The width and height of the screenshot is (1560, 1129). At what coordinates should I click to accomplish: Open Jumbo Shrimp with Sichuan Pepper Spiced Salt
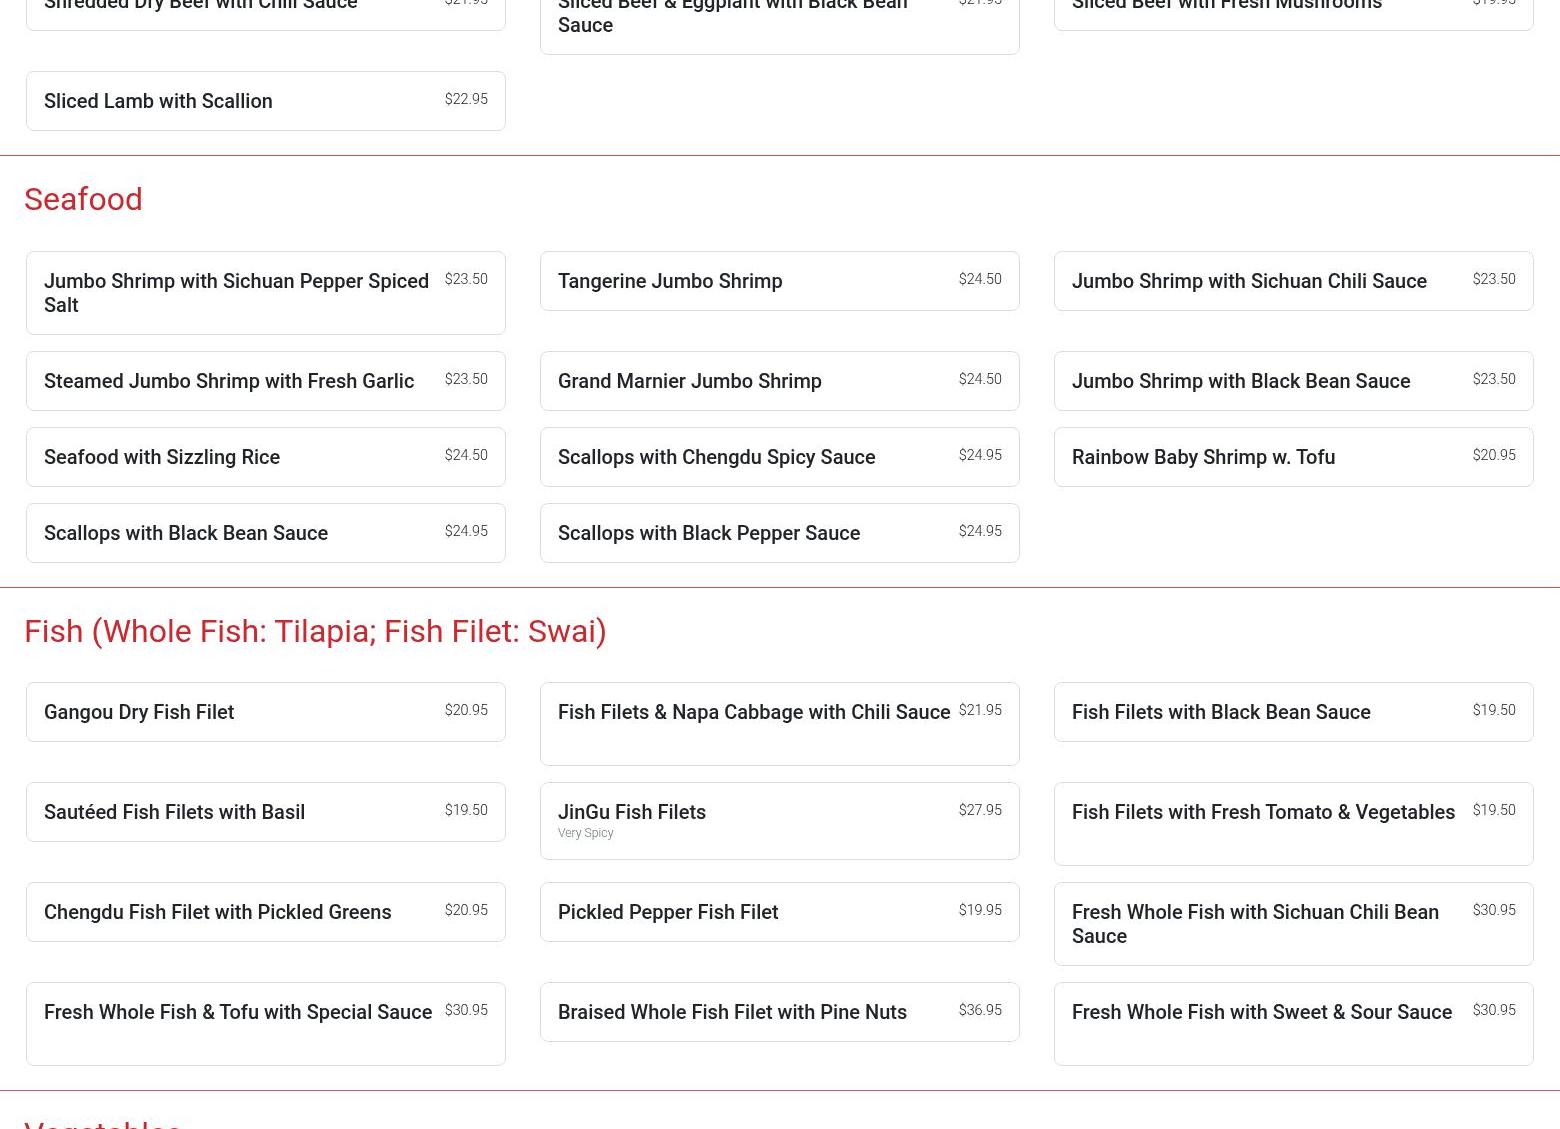click(265, 293)
